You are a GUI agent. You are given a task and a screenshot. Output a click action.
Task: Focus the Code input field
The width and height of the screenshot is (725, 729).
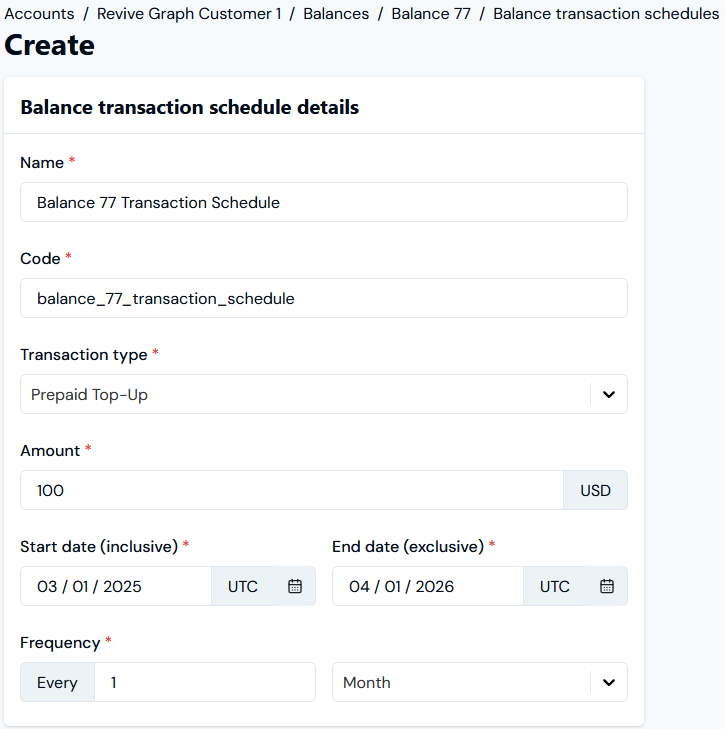pos(324,298)
